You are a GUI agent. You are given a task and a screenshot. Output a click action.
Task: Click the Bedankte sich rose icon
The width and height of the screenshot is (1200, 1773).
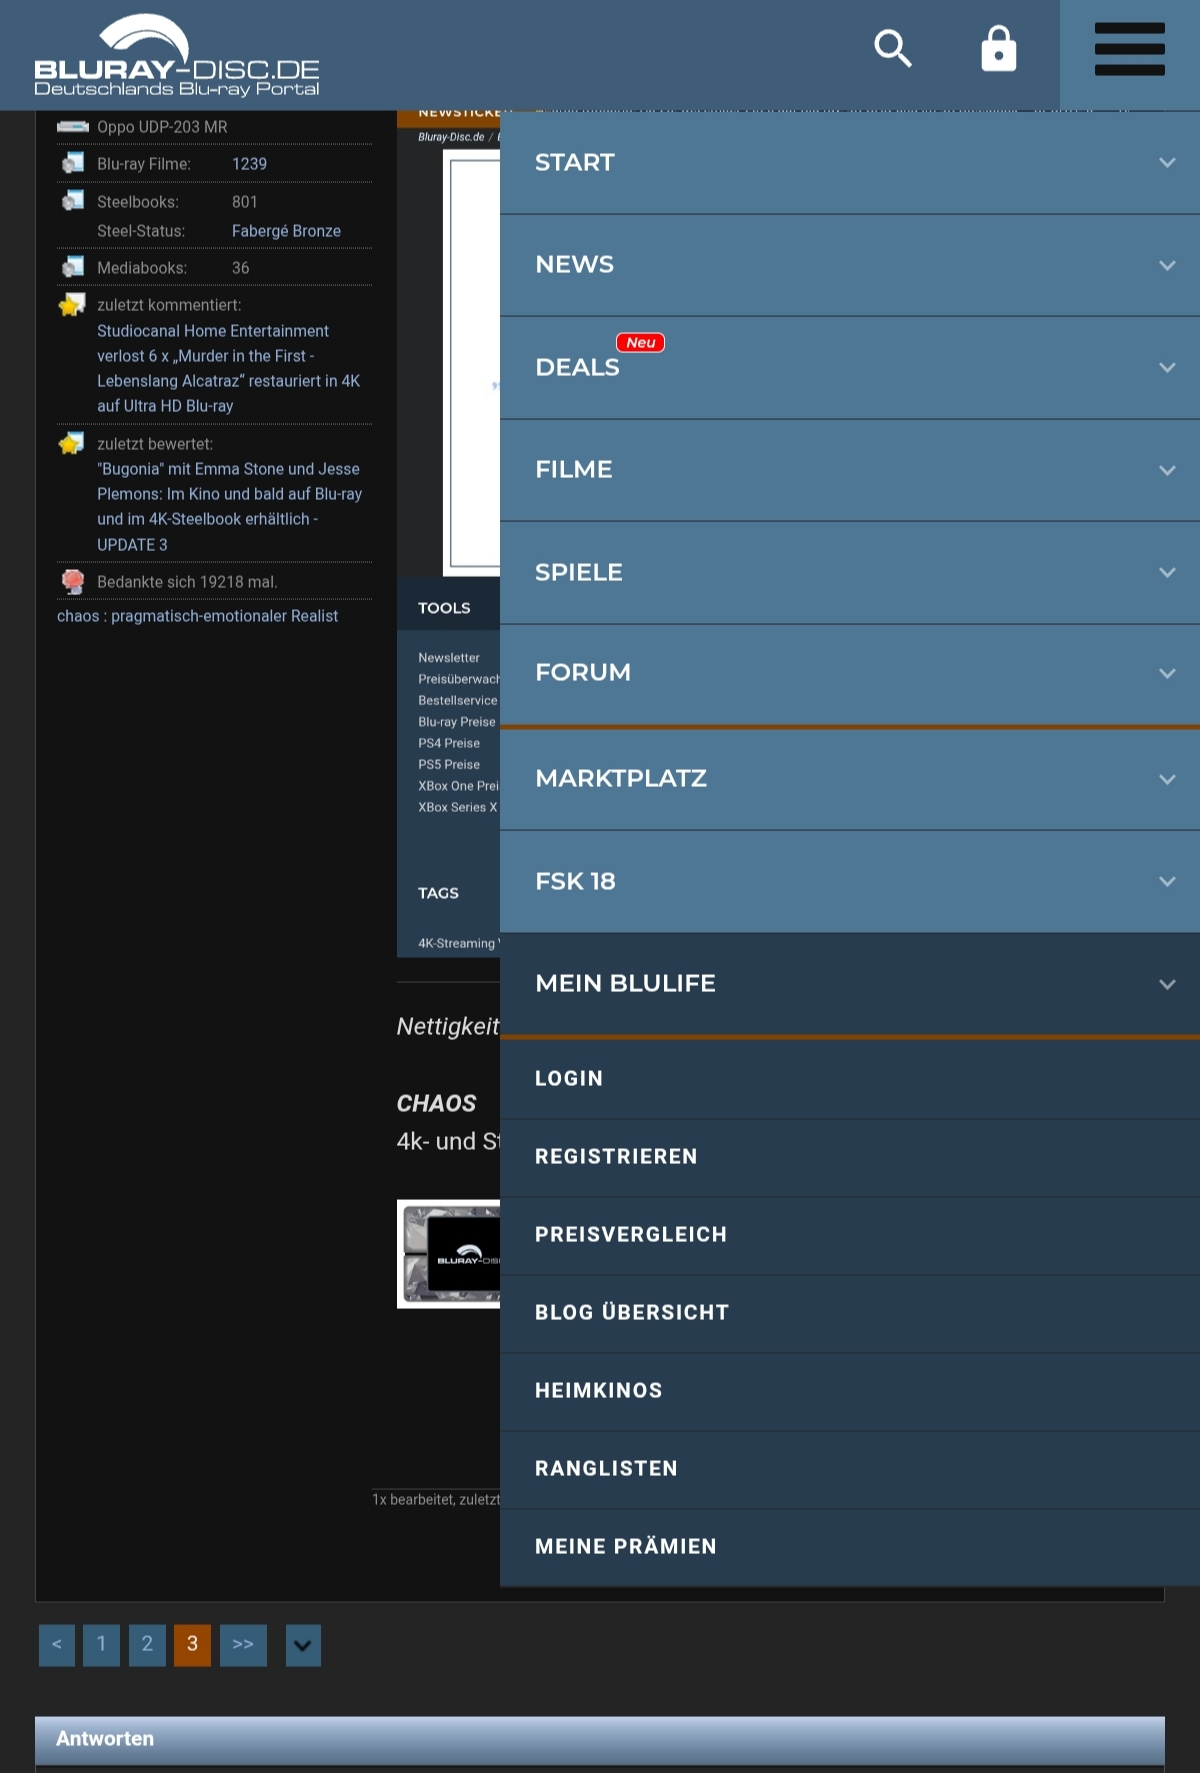(x=73, y=581)
